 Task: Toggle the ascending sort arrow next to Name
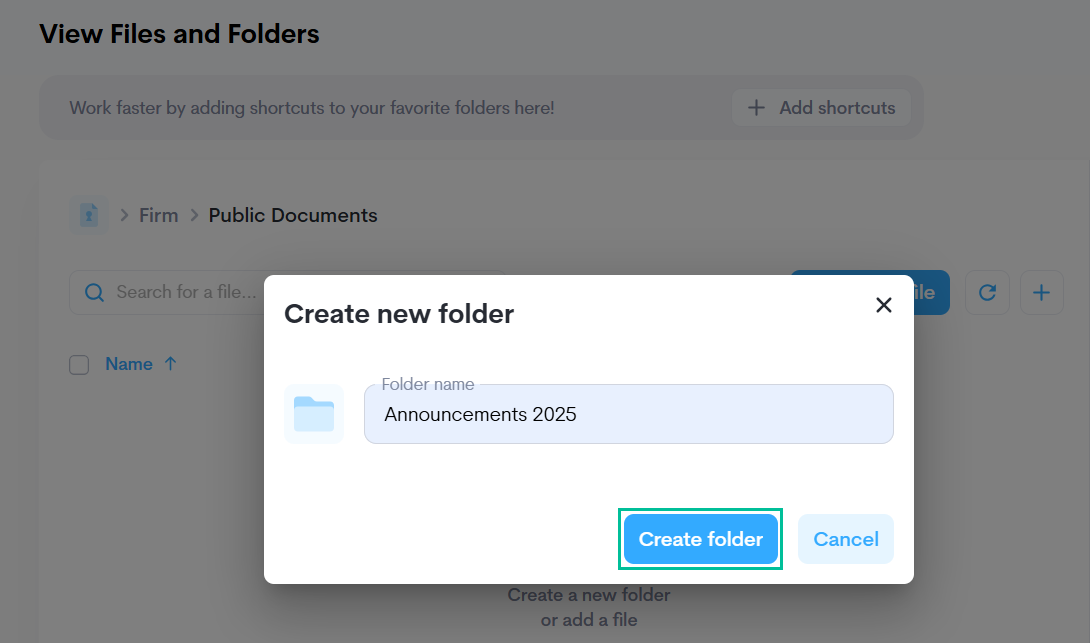(x=170, y=364)
